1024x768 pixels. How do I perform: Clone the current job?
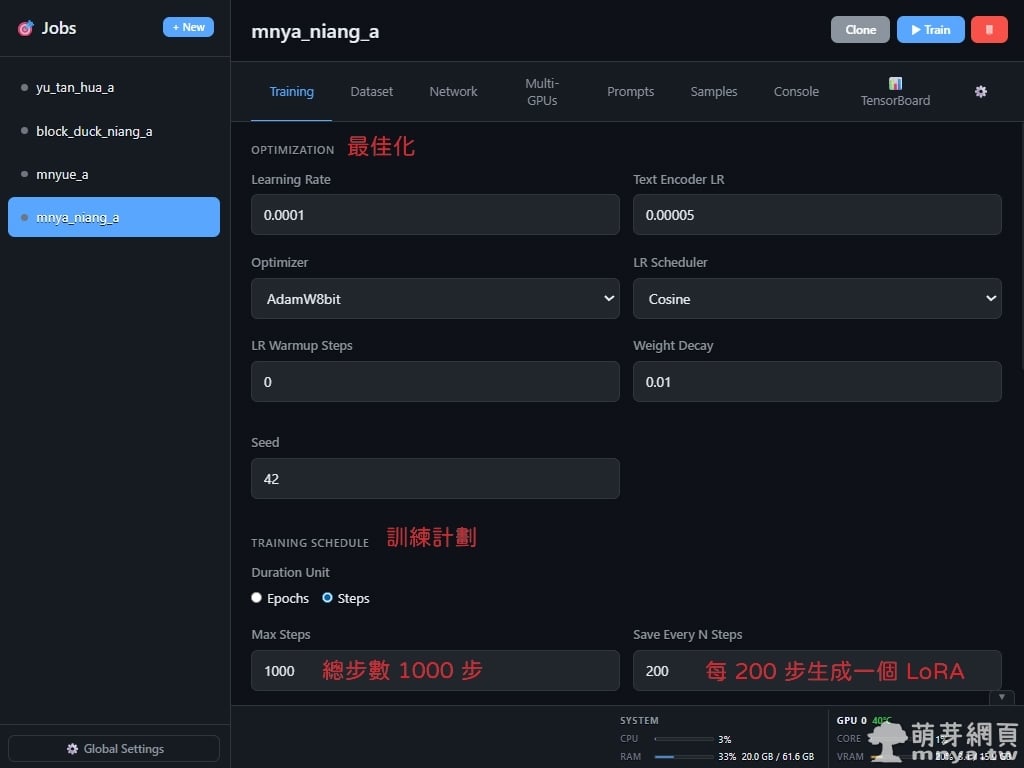point(860,30)
